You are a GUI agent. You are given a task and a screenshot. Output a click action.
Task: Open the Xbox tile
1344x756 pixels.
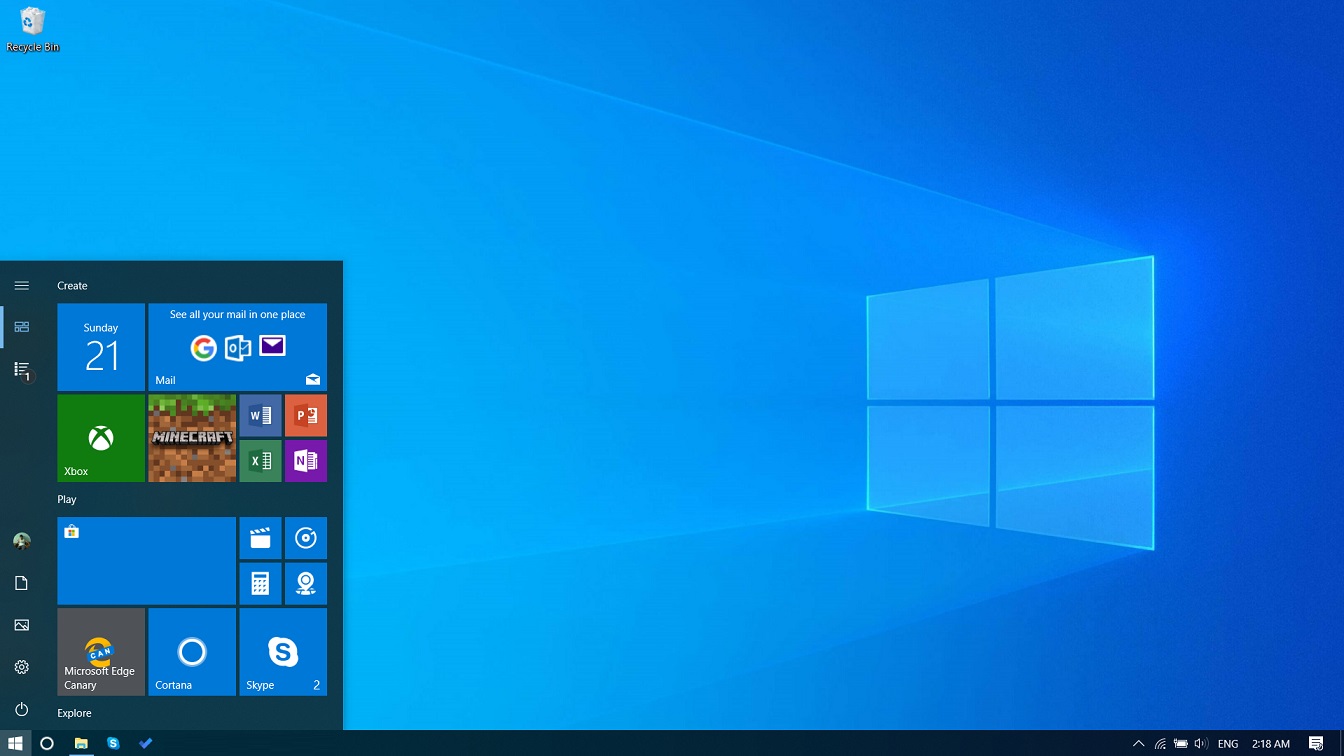[x=100, y=438]
